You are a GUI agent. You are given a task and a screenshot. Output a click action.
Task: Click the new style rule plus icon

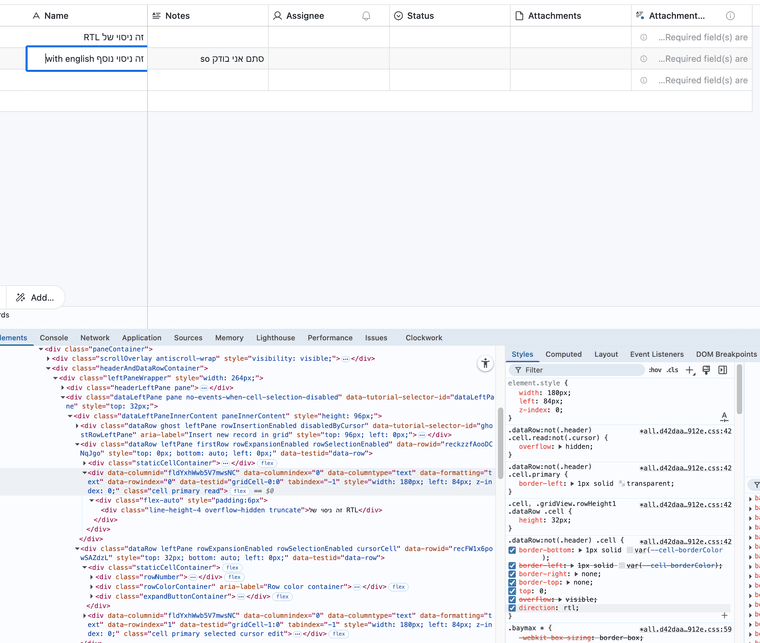click(689, 370)
